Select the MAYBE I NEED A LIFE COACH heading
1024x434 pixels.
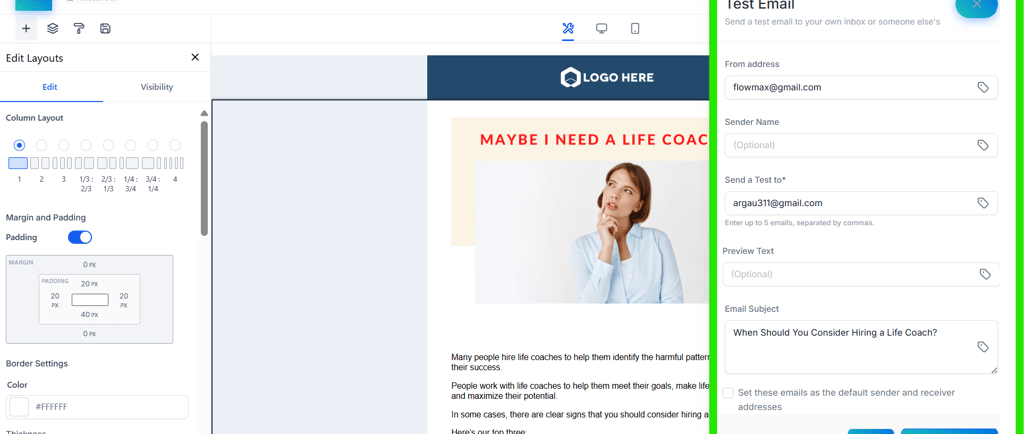coord(594,139)
